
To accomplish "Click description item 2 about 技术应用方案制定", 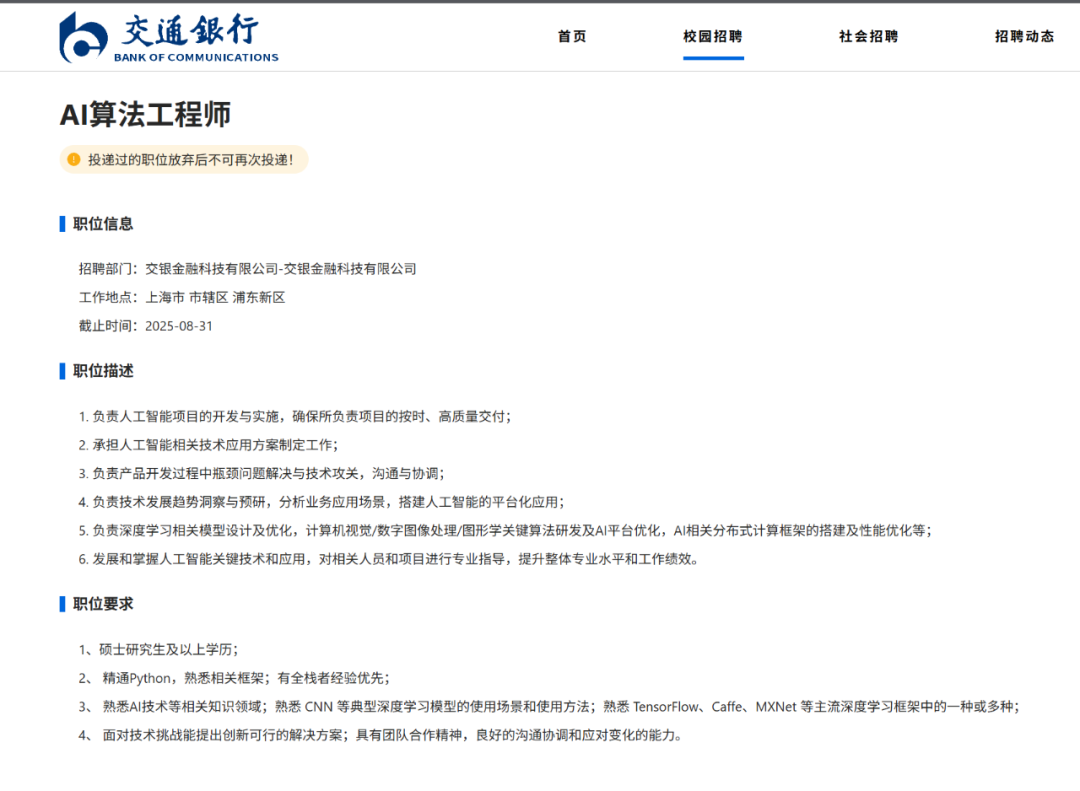I will 208,445.
